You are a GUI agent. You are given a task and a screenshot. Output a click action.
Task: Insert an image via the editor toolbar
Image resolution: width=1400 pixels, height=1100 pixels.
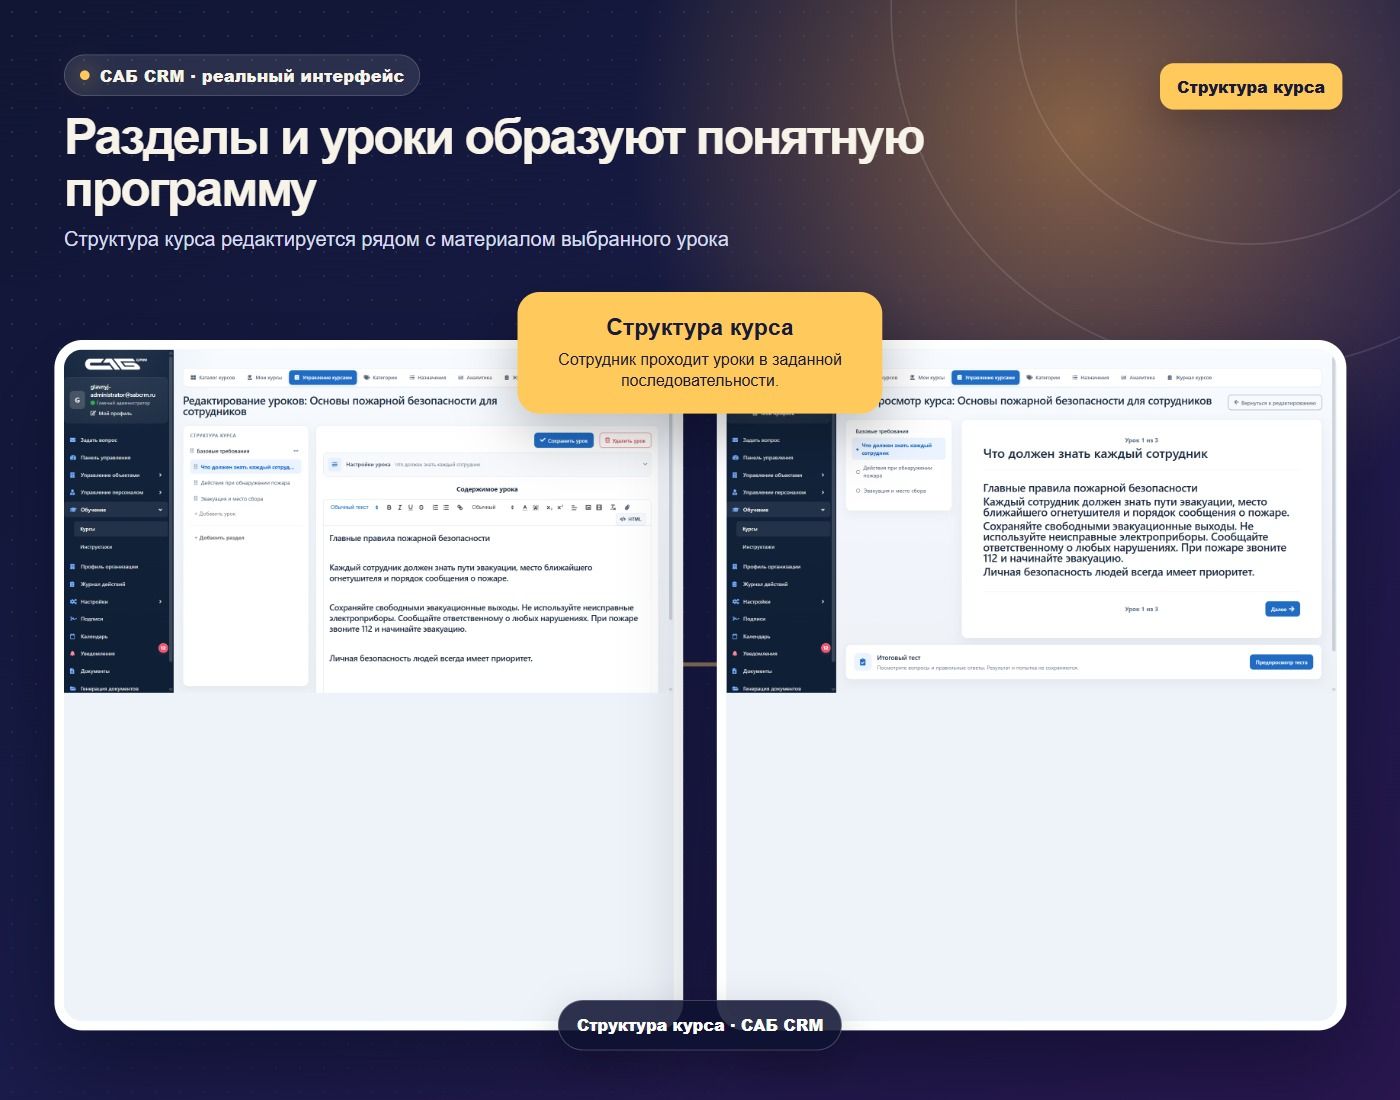(x=588, y=507)
